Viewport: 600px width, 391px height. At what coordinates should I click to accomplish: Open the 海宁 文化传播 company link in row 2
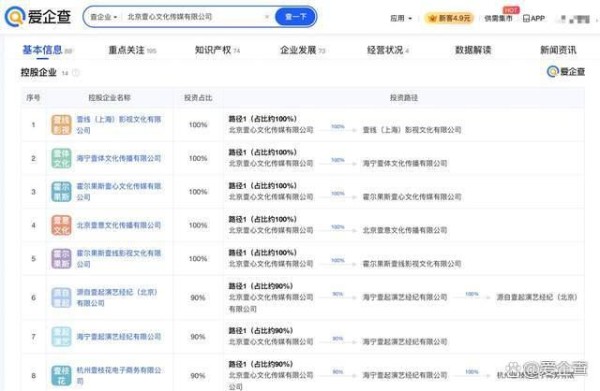(x=119, y=158)
